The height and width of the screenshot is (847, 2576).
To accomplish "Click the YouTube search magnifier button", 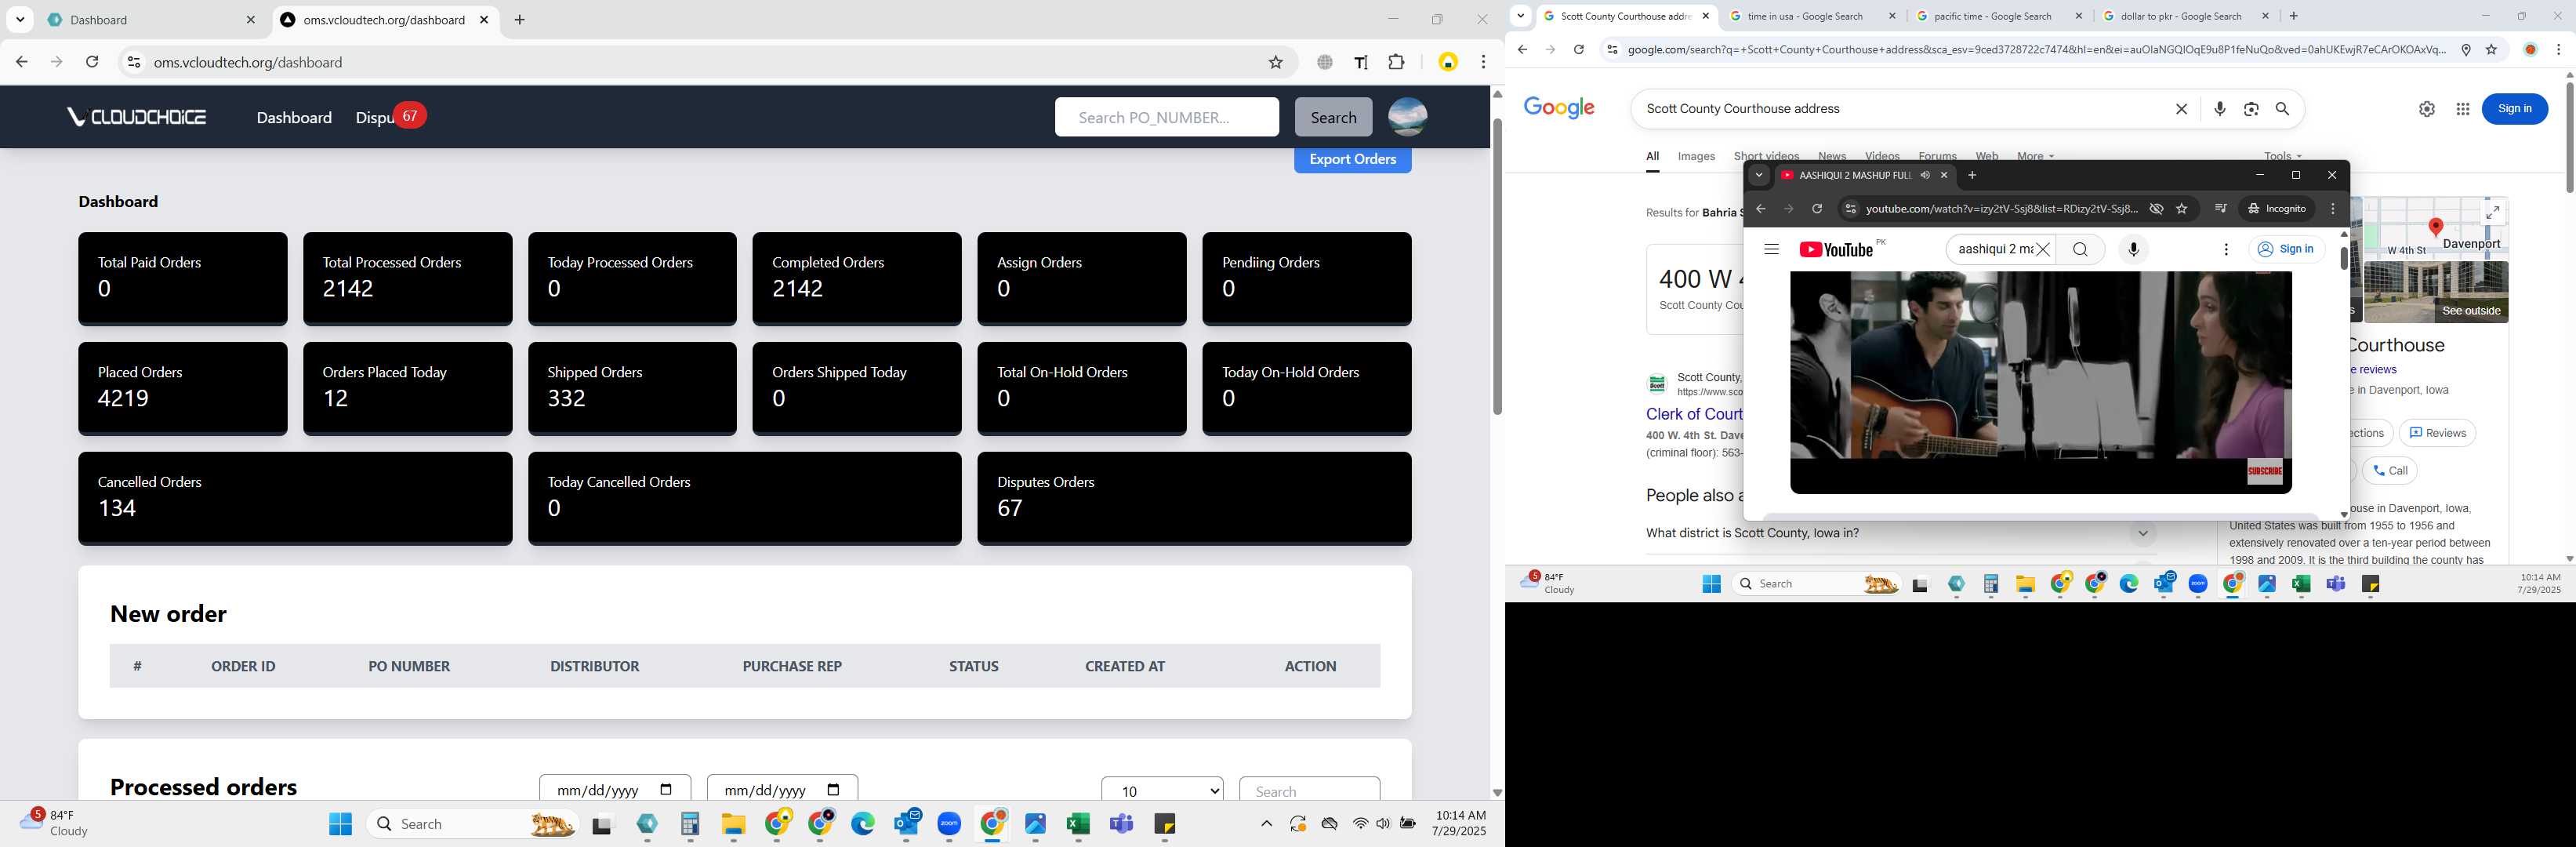I will click(2080, 249).
